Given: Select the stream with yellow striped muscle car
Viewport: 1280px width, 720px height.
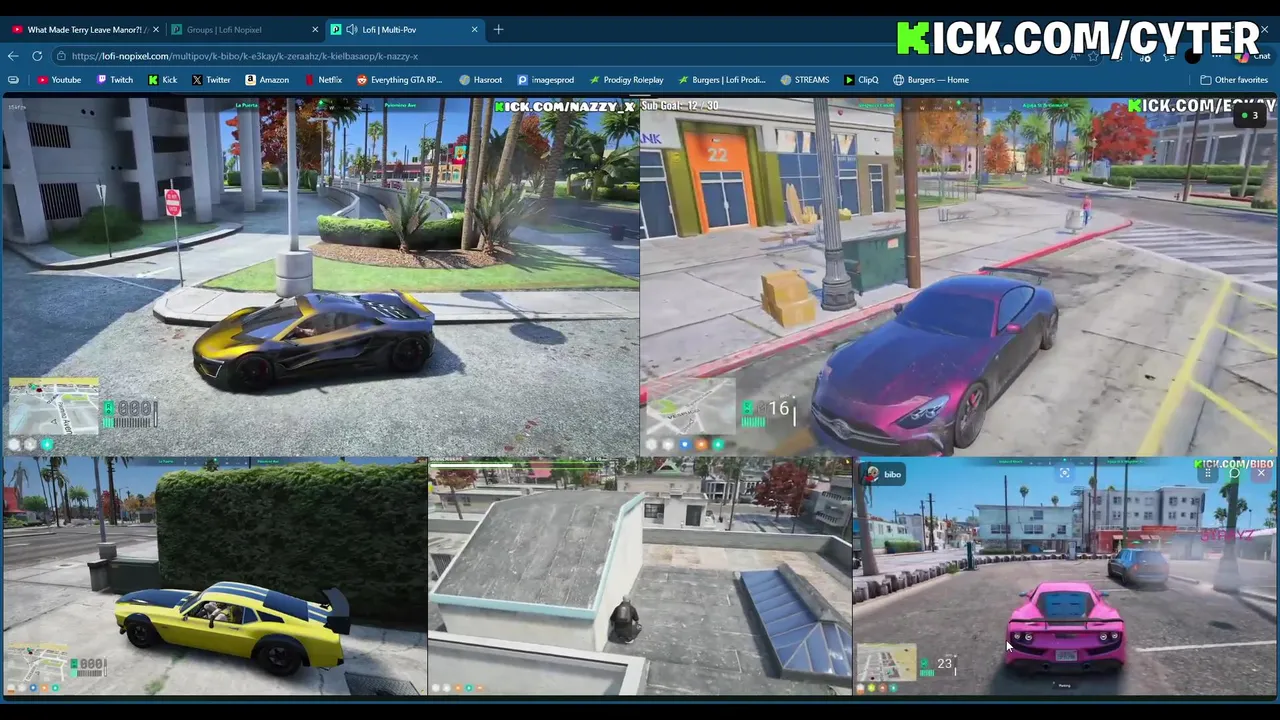Looking at the screenshot, I should (x=214, y=576).
